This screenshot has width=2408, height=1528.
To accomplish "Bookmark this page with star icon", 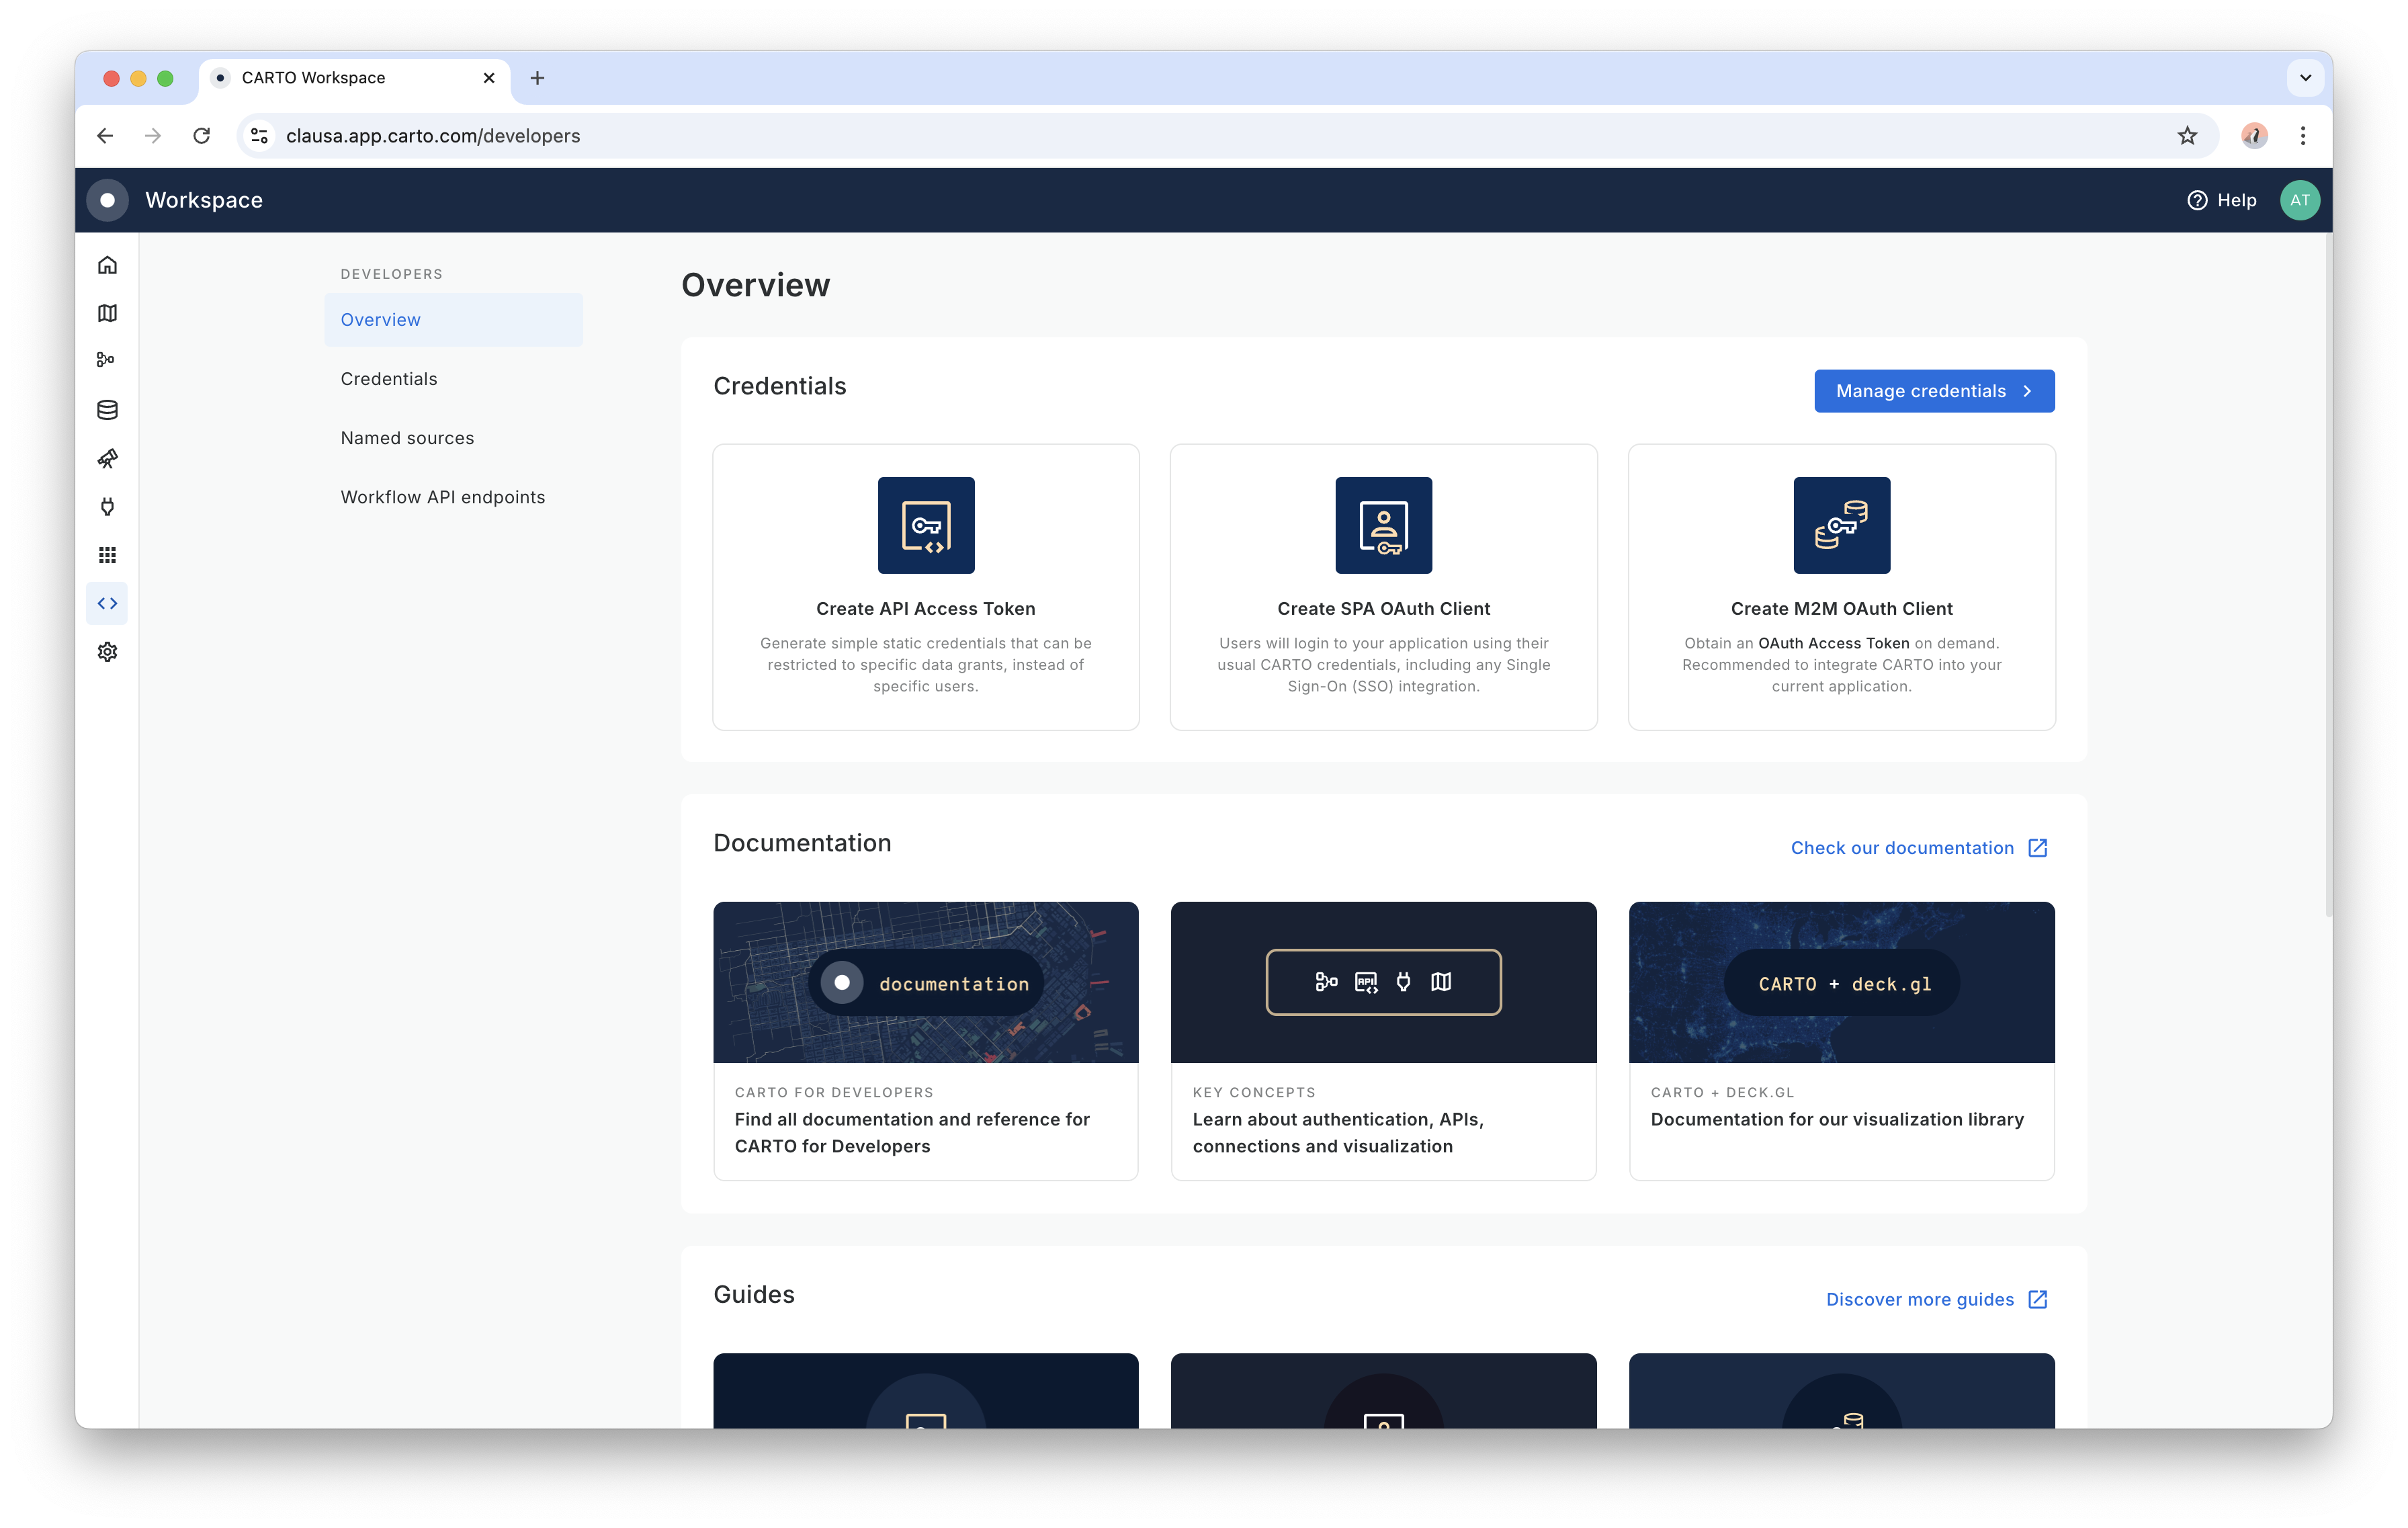I will [x=2187, y=136].
